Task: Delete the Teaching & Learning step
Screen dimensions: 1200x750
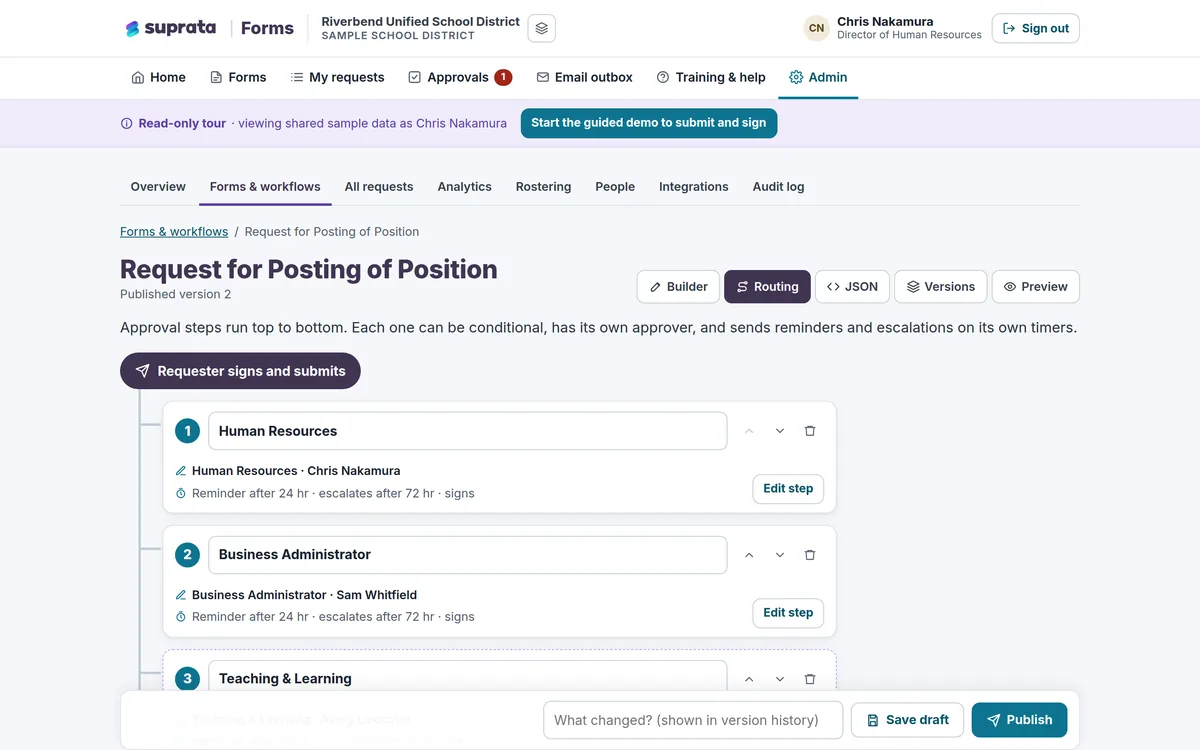Action: tap(810, 679)
